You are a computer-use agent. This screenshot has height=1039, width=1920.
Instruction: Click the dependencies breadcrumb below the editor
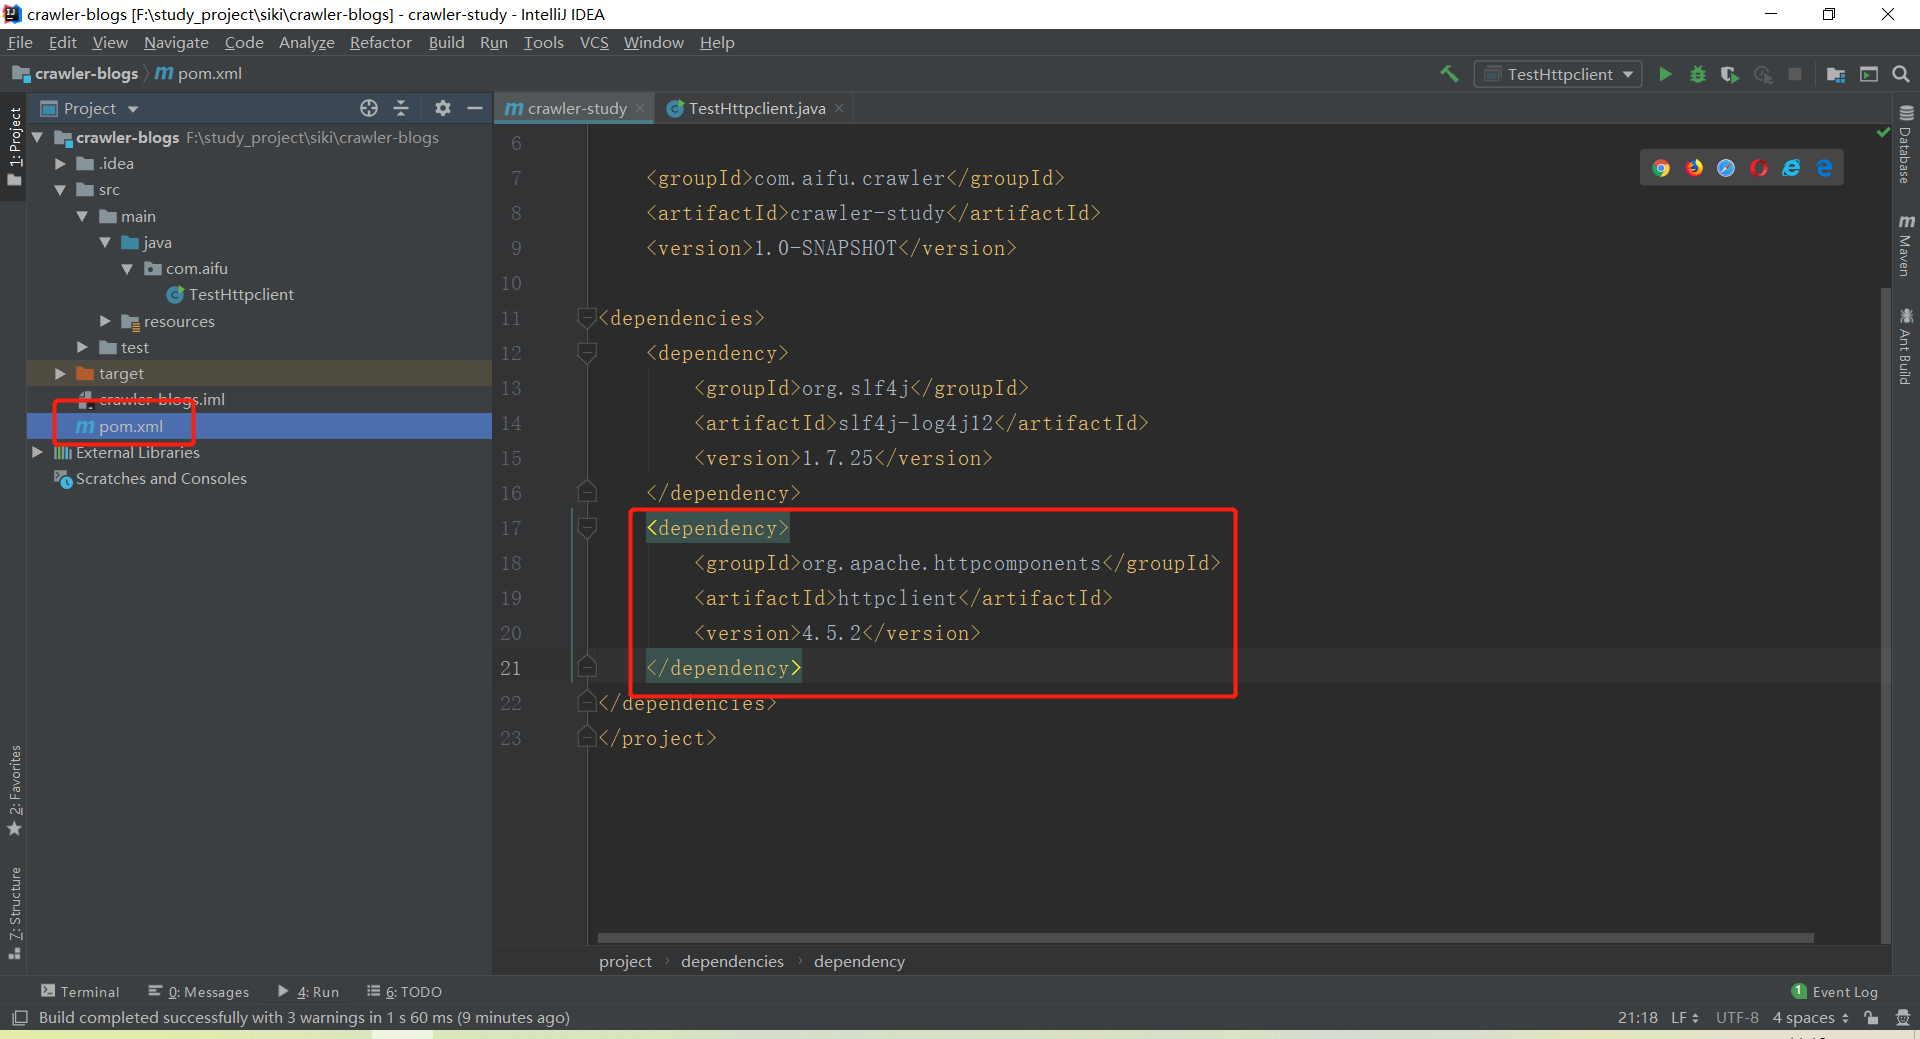pos(732,961)
